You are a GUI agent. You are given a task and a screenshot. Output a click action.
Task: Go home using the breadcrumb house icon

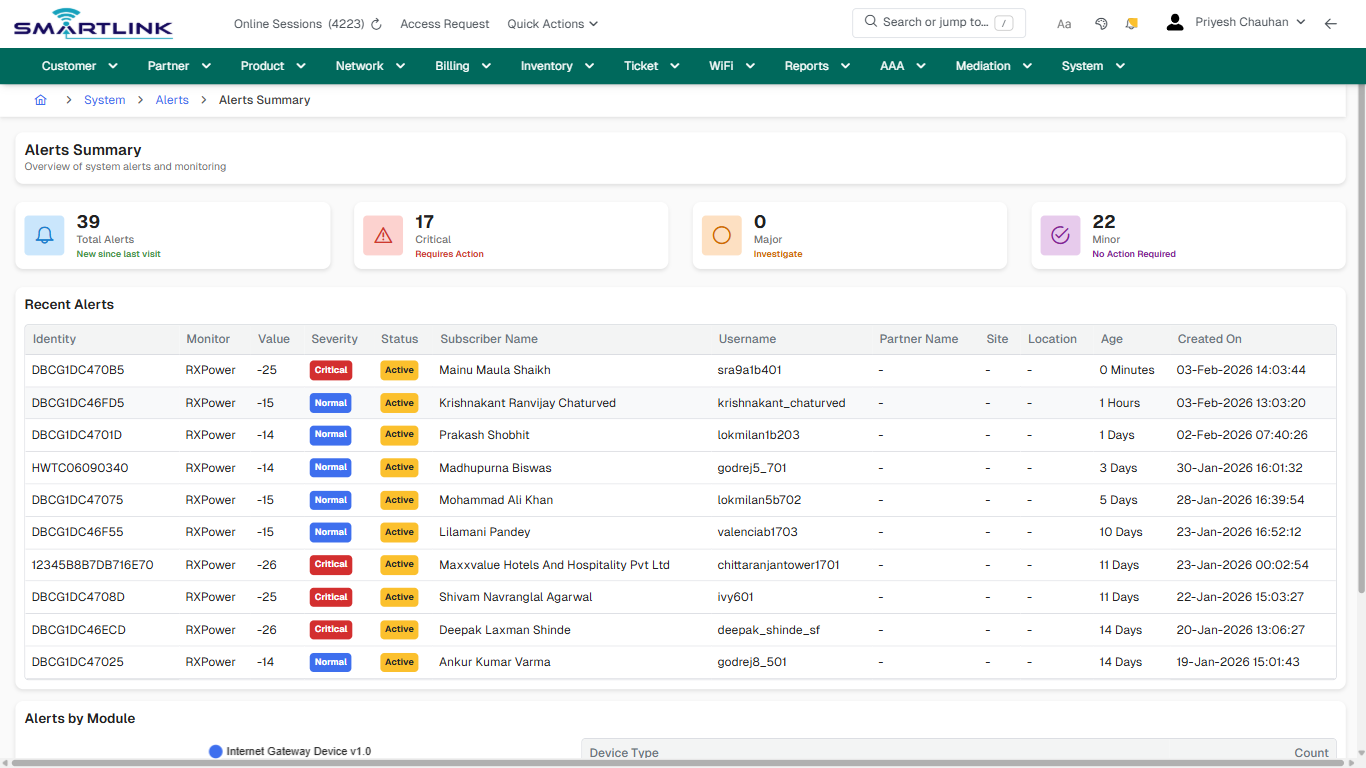click(x=40, y=100)
